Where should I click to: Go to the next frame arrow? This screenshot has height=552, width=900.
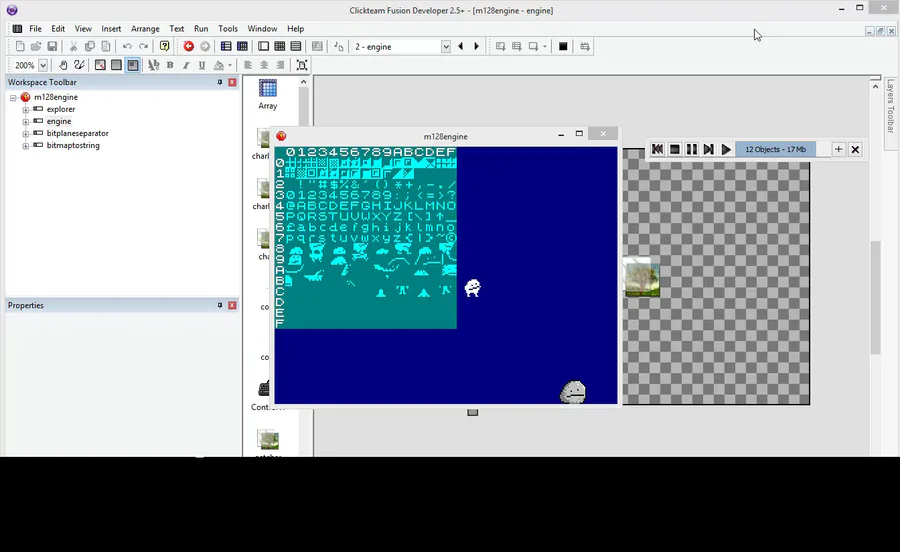tap(476, 46)
